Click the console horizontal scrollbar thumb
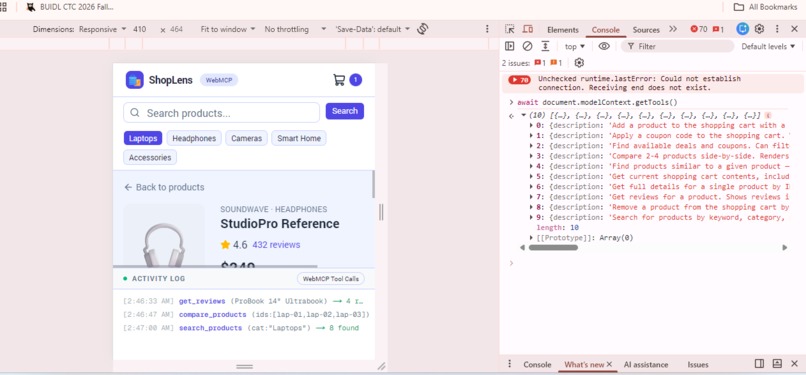Screen dimensions: 806x375 (553, 248)
